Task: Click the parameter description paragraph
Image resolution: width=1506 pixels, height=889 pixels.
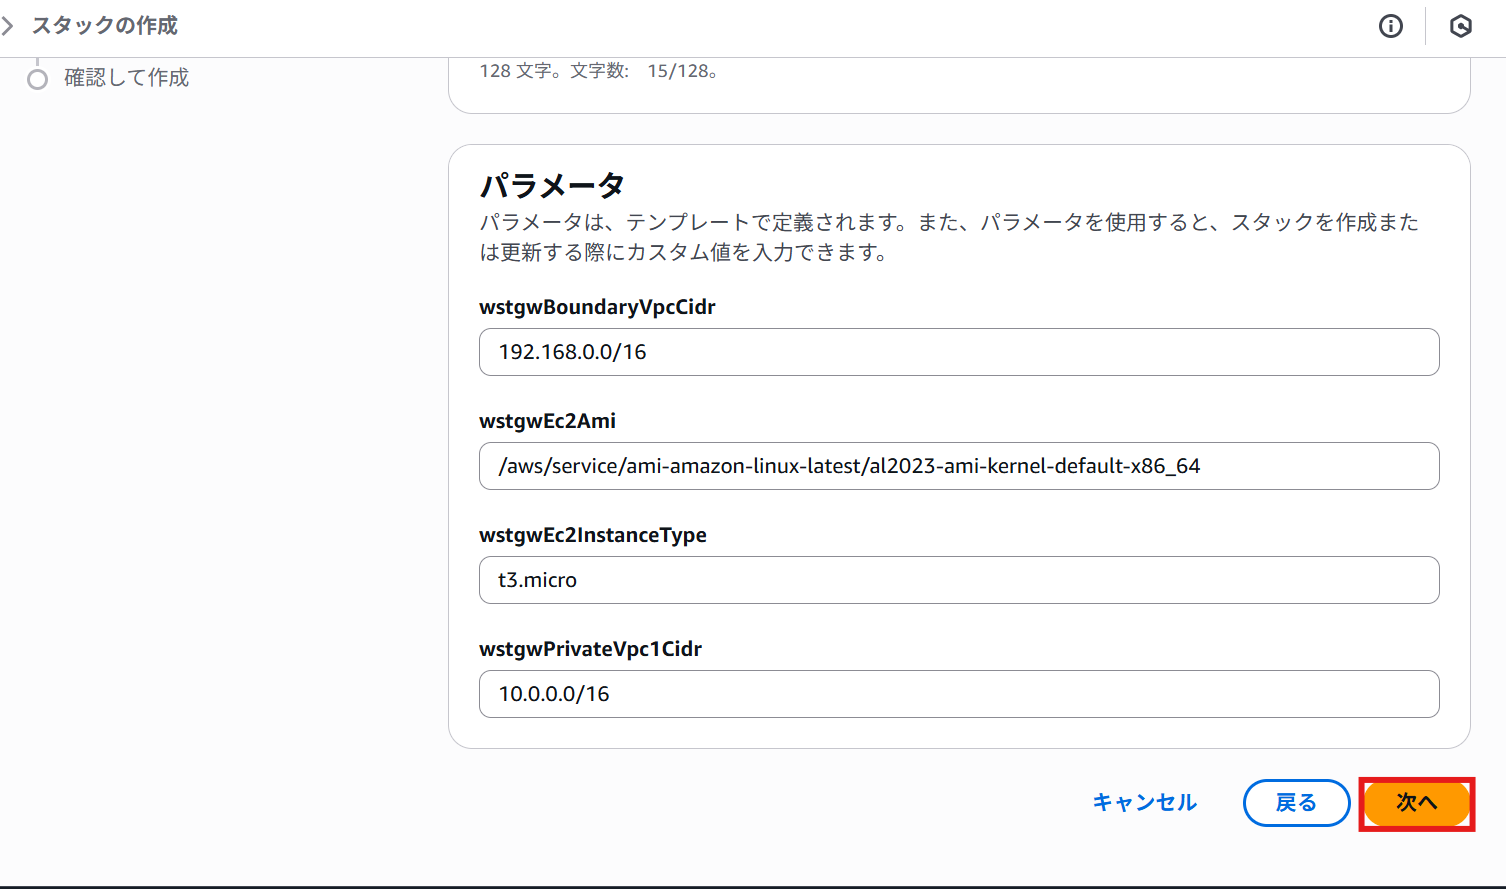Action: tap(949, 237)
